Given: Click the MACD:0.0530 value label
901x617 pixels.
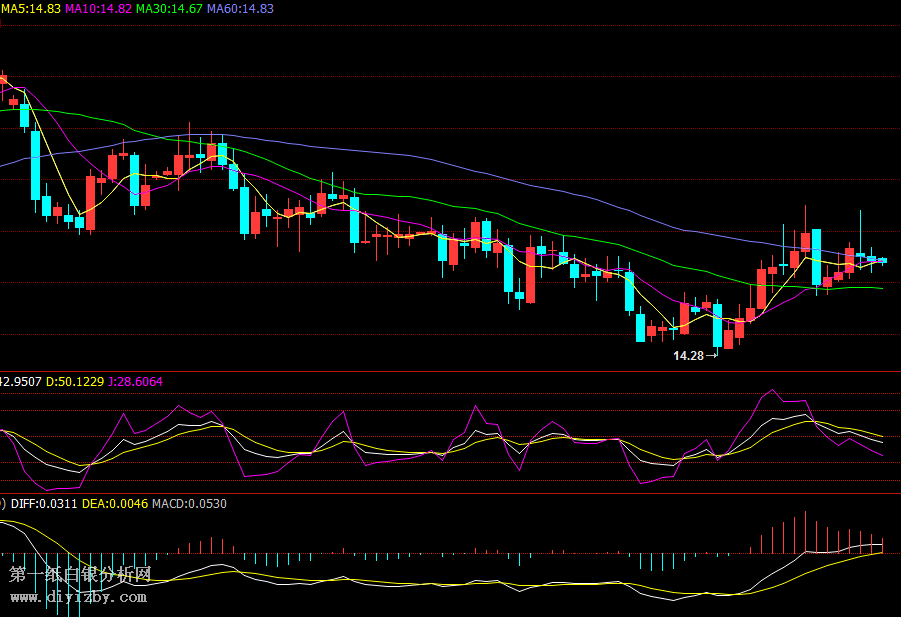Looking at the screenshot, I should tap(189, 503).
